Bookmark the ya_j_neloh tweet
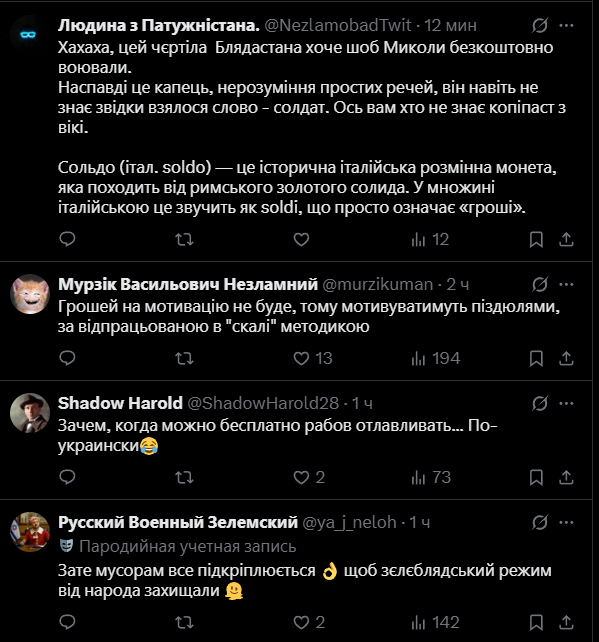The image size is (599, 642). tap(536, 622)
